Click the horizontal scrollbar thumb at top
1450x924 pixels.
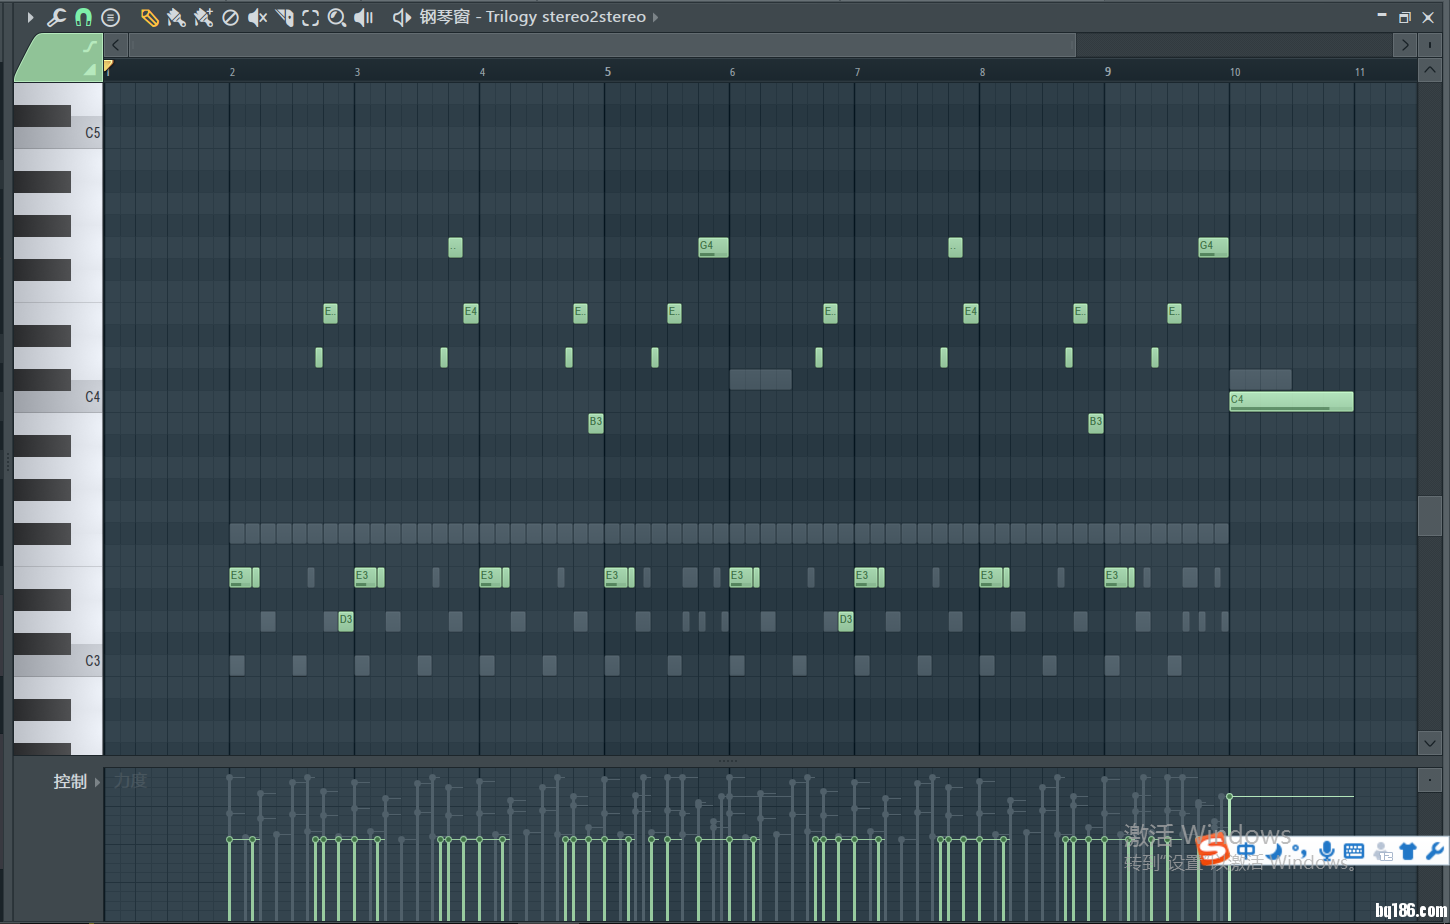tap(602, 45)
